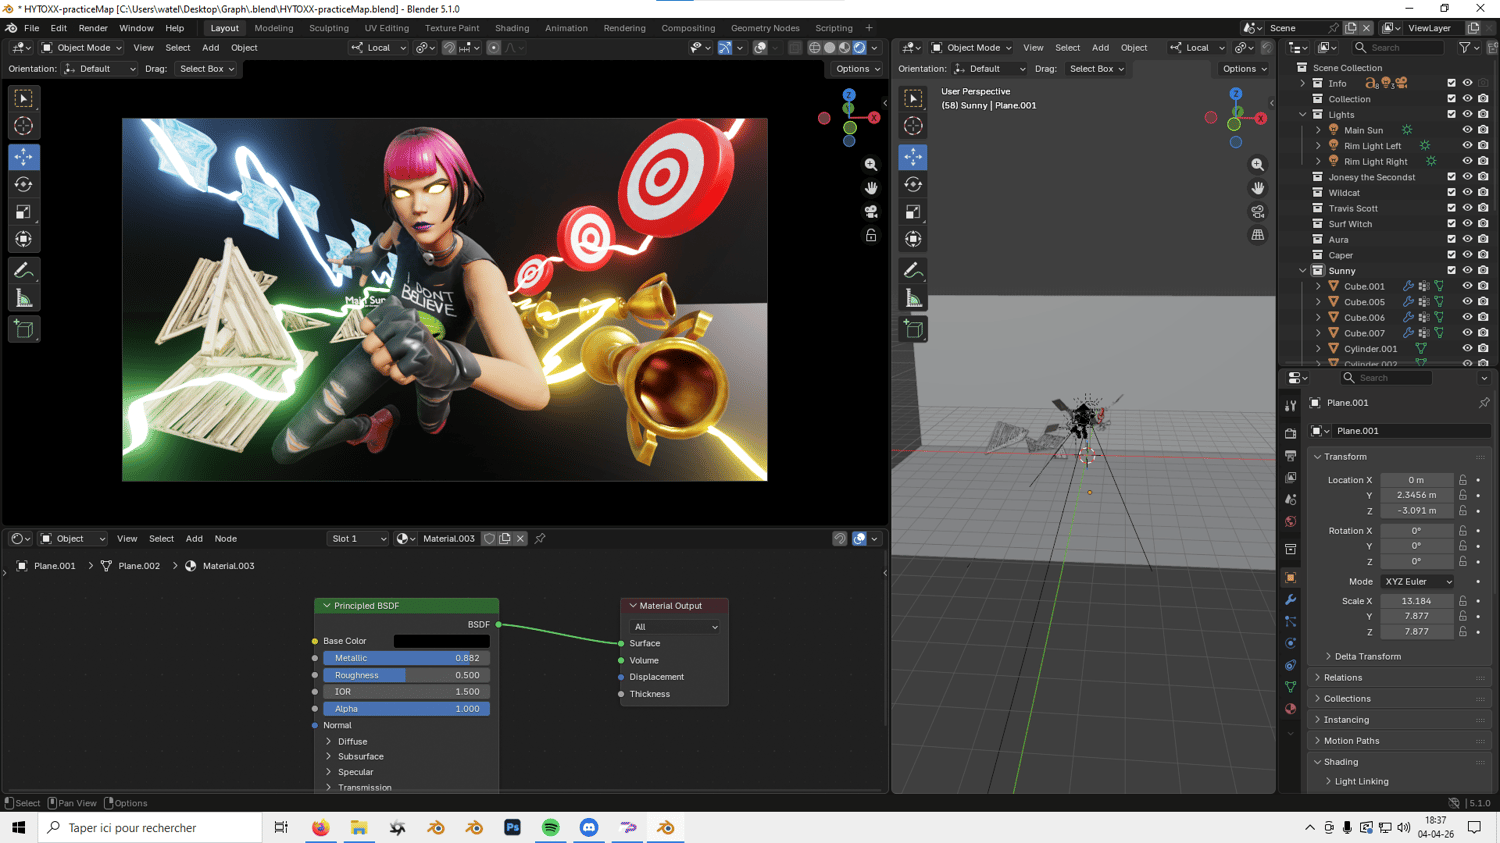Viewport: 1500px width, 843px height.
Task: Expand the Subsurface section in Principled BSDF
Action: (360, 757)
